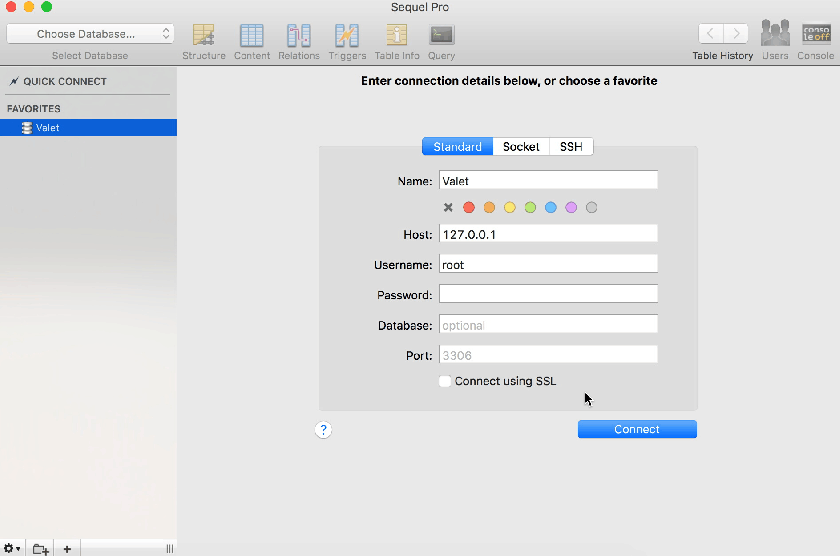Screen dimensions: 840x556
Task: Open the Query editor toolbar icon
Action: point(442,36)
